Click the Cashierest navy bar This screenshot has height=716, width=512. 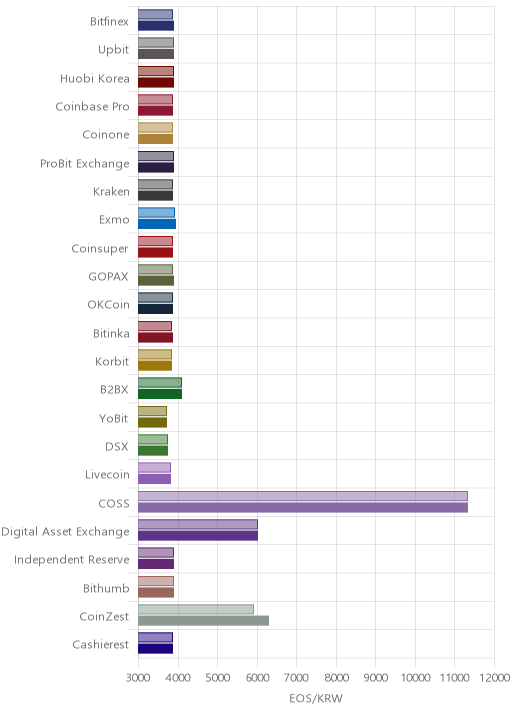155,649
